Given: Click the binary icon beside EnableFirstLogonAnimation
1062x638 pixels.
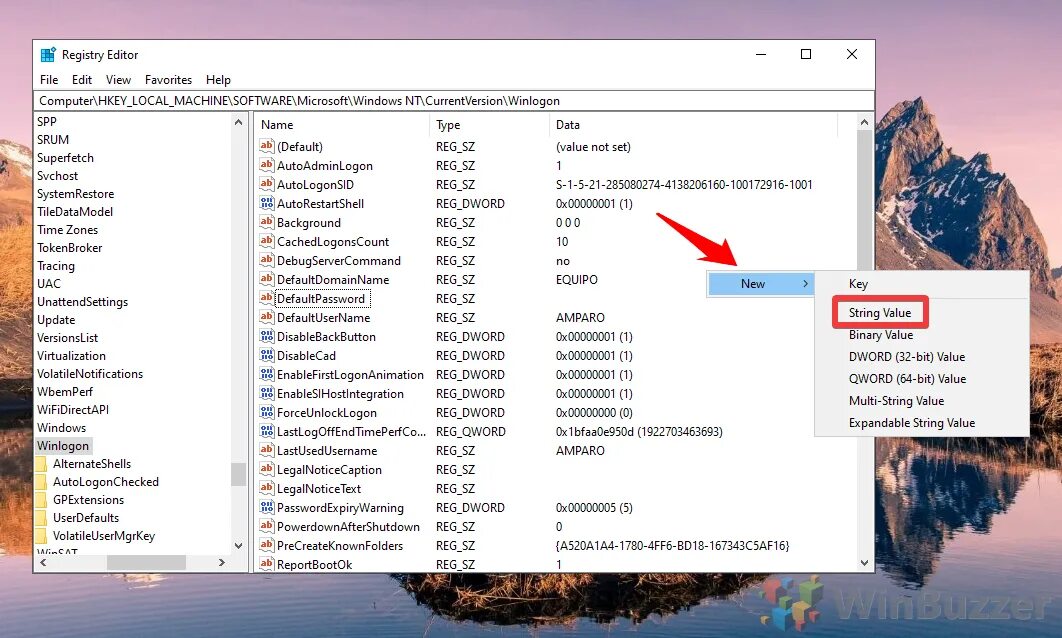Looking at the screenshot, I should [267, 374].
